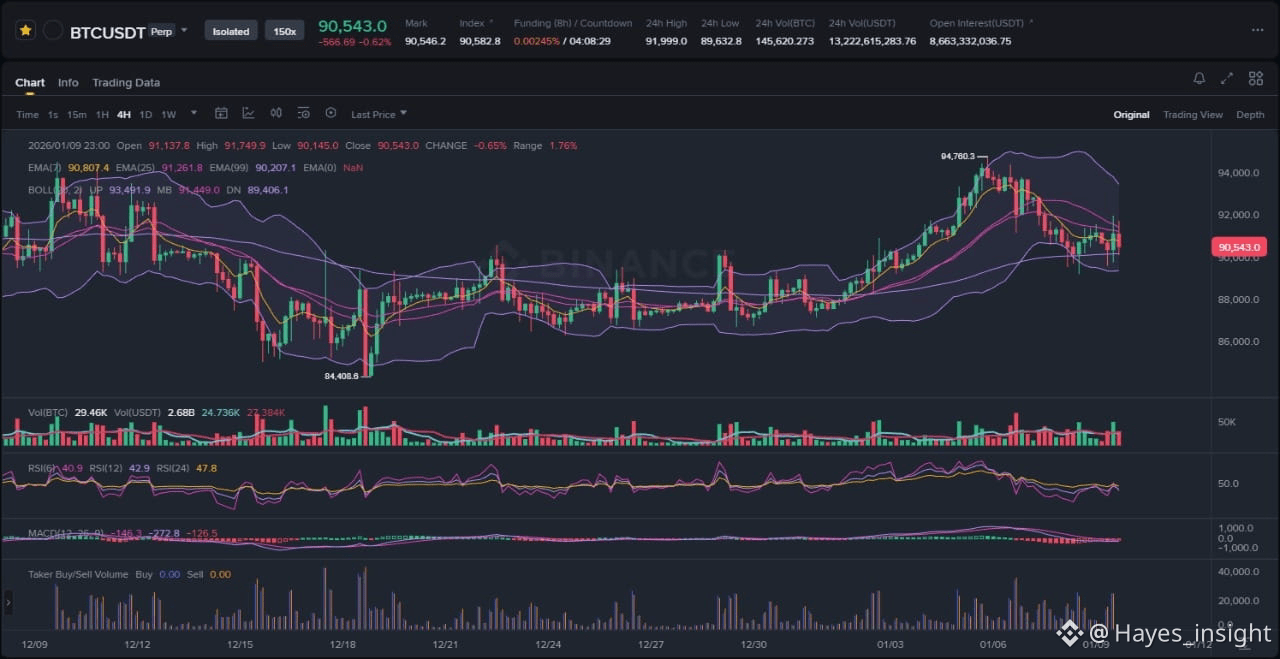Viewport: 1280px width, 659px height.
Task: Click the large 90,543.0 last price
Action: (352, 25)
